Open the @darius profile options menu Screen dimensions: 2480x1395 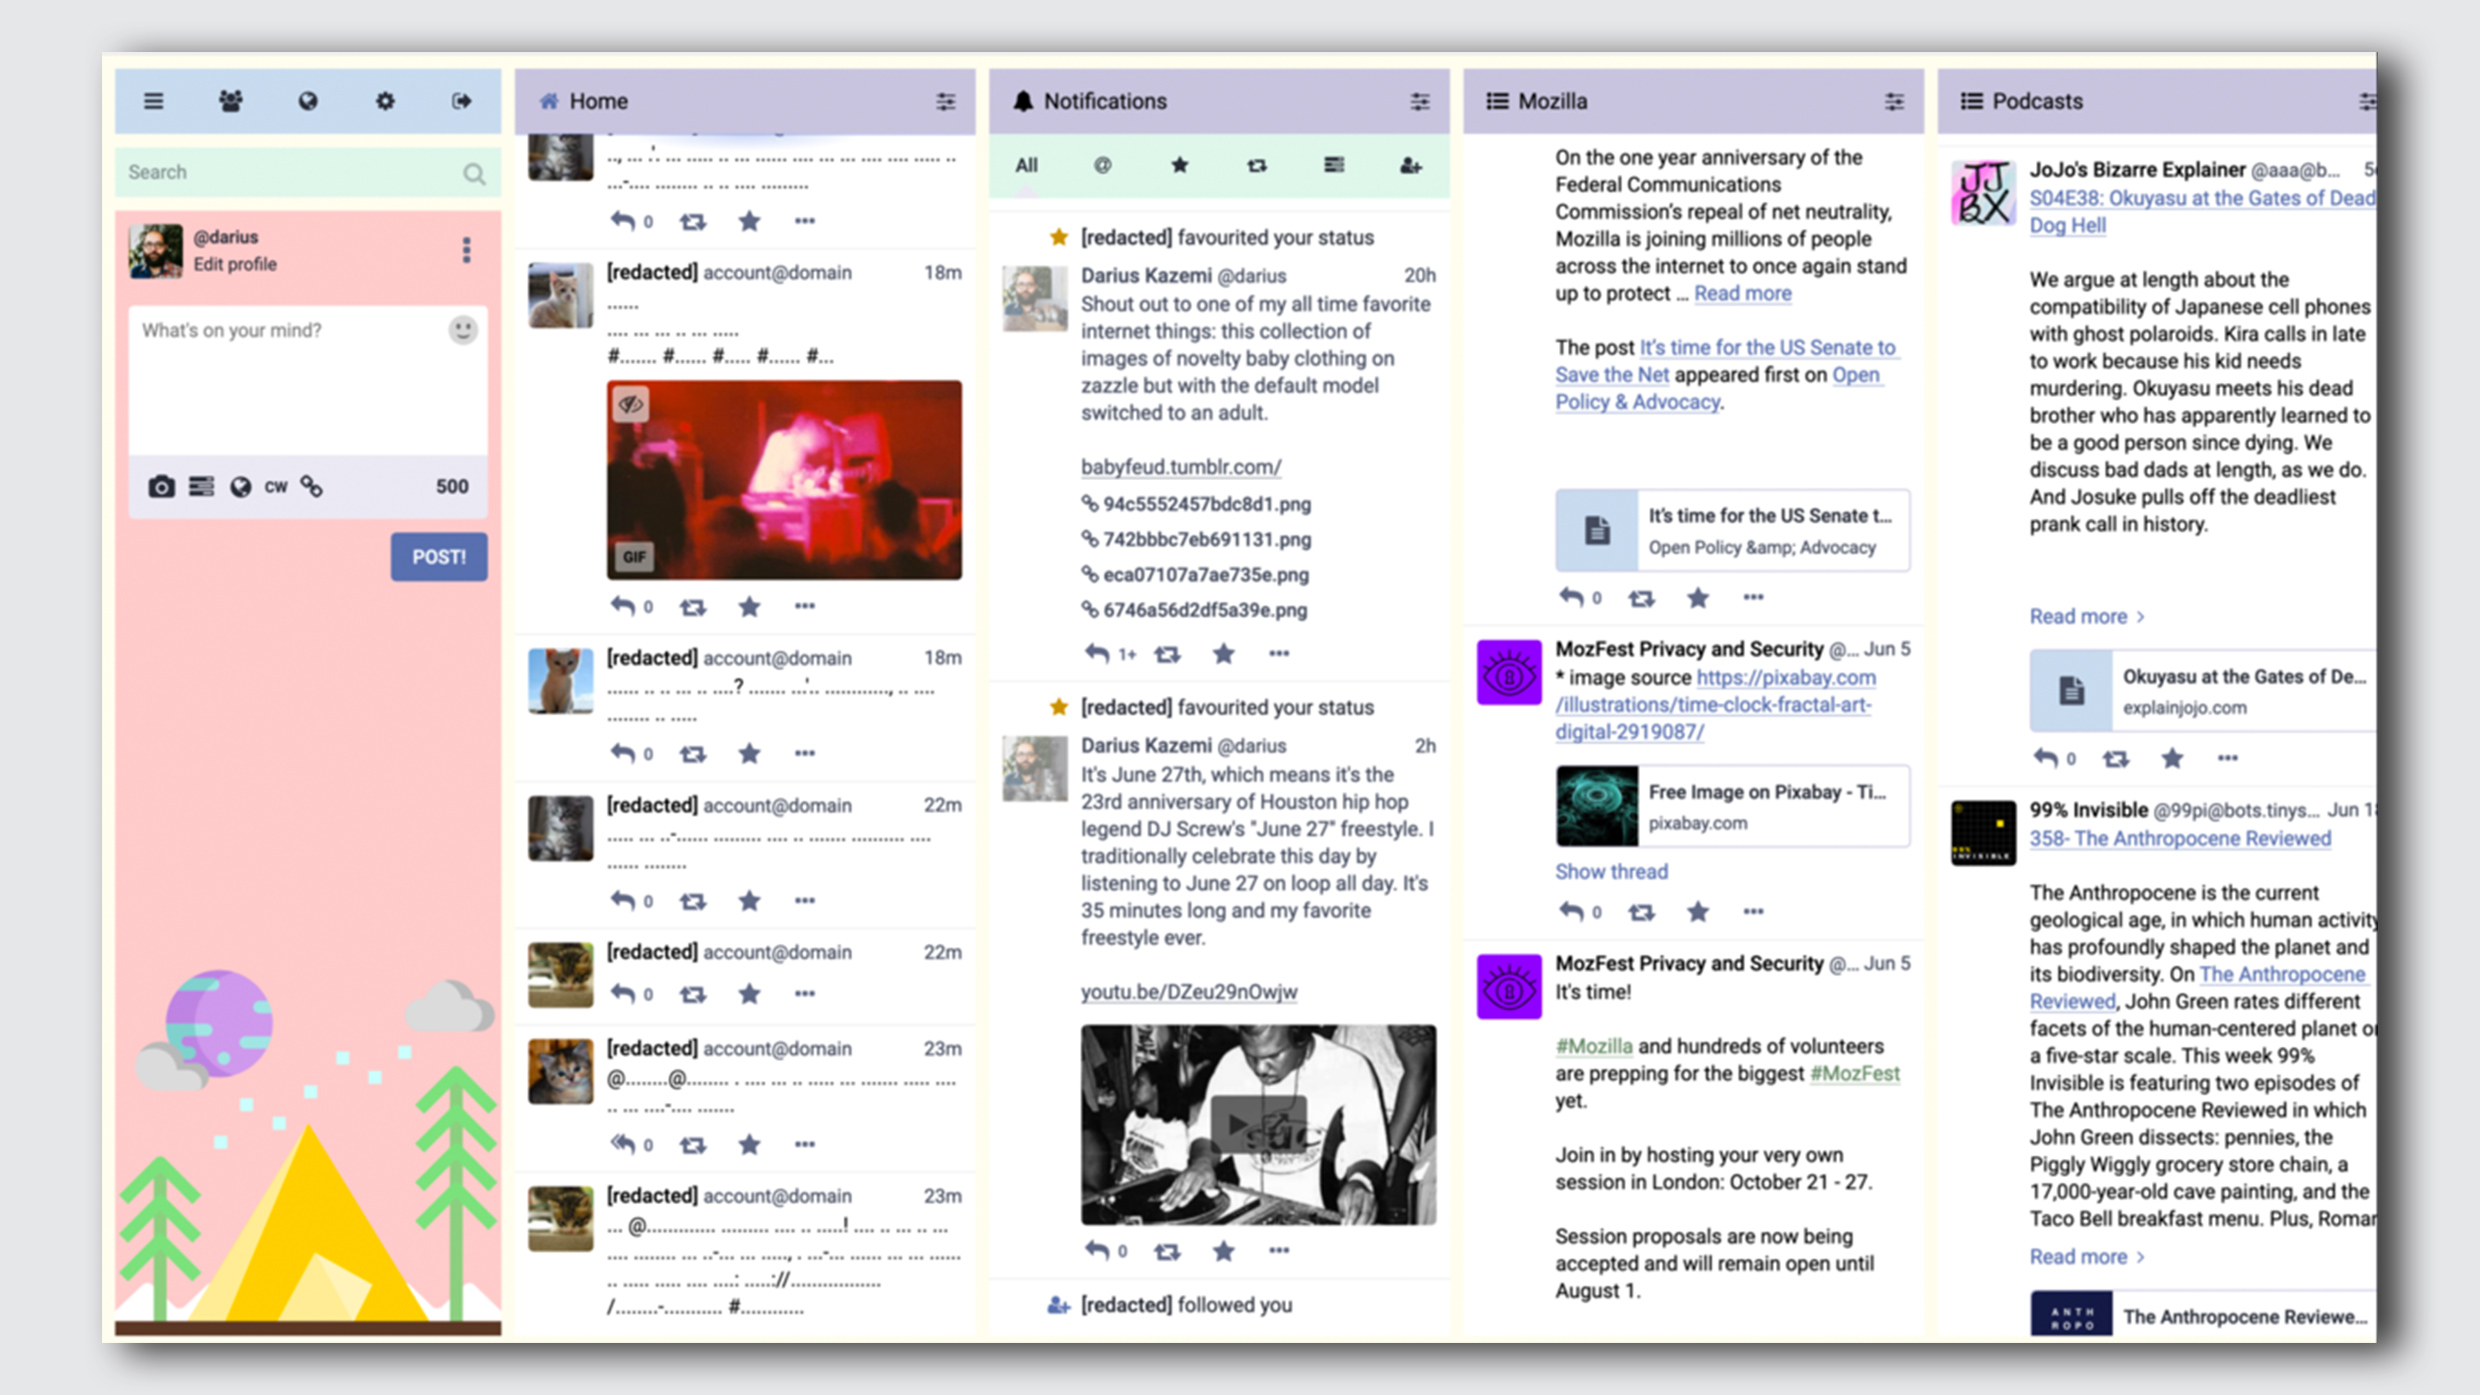tap(466, 252)
